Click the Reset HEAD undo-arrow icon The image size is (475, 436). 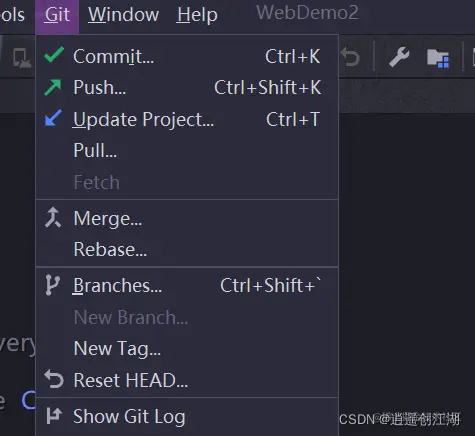pos(54,379)
